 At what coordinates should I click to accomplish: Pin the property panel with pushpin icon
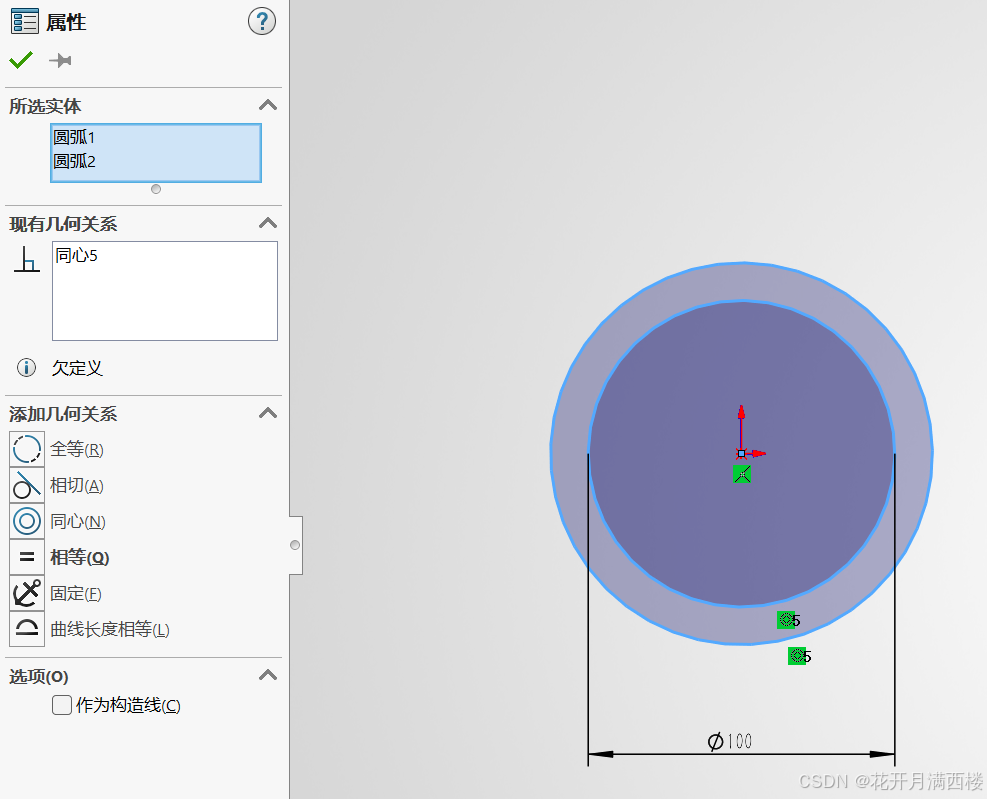pyautogui.click(x=60, y=60)
